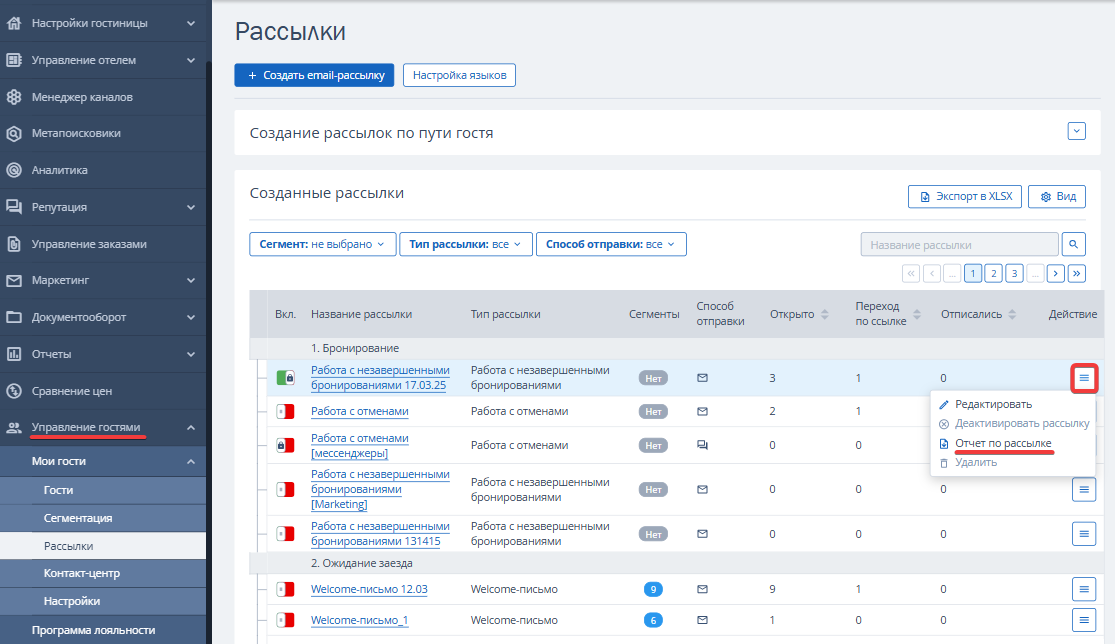Expand Создание рассылок по пути гостя panel
The width and height of the screenshot is (1115, 644).
click(x=1076, y=131)
